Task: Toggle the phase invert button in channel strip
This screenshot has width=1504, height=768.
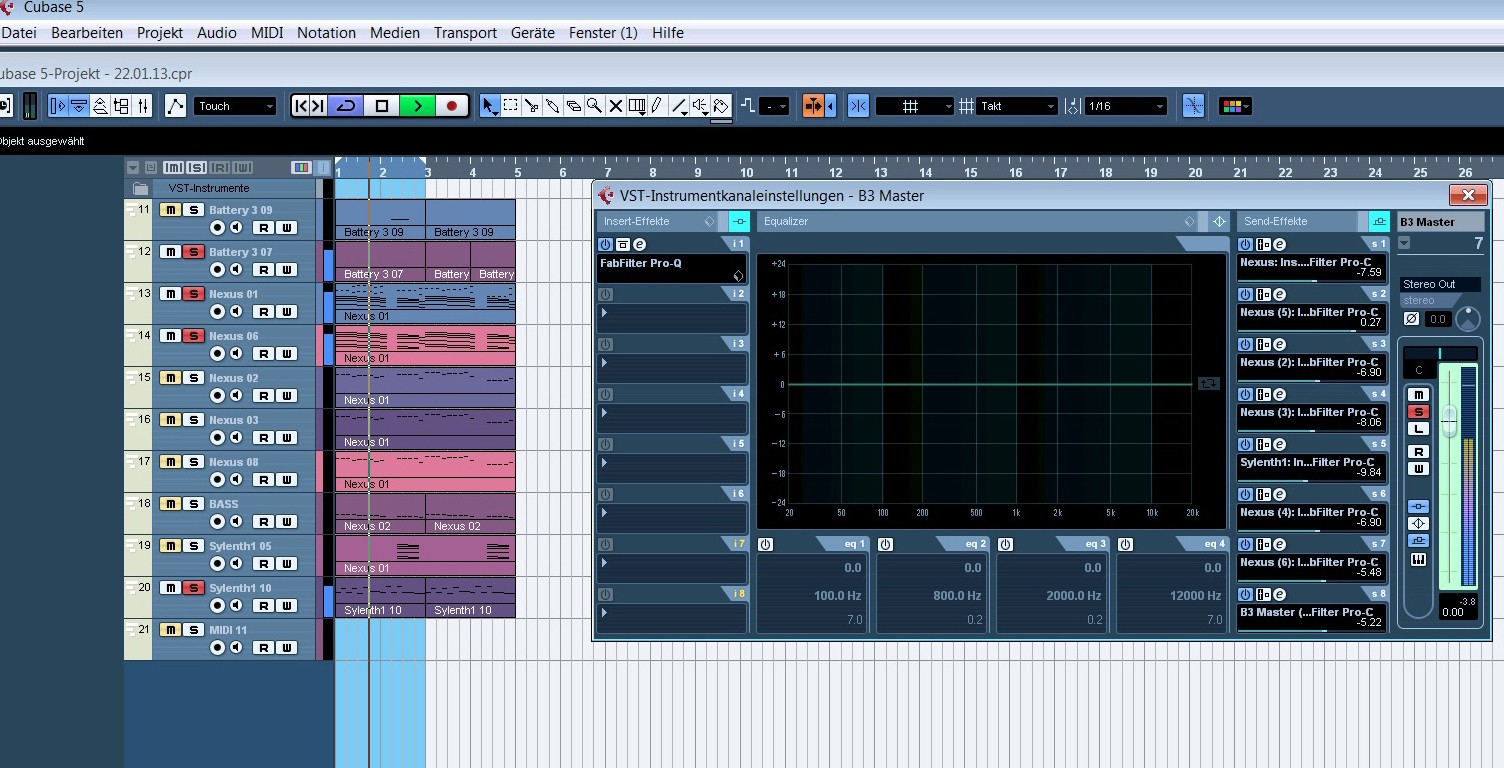Action: (x=1411, y=319)
